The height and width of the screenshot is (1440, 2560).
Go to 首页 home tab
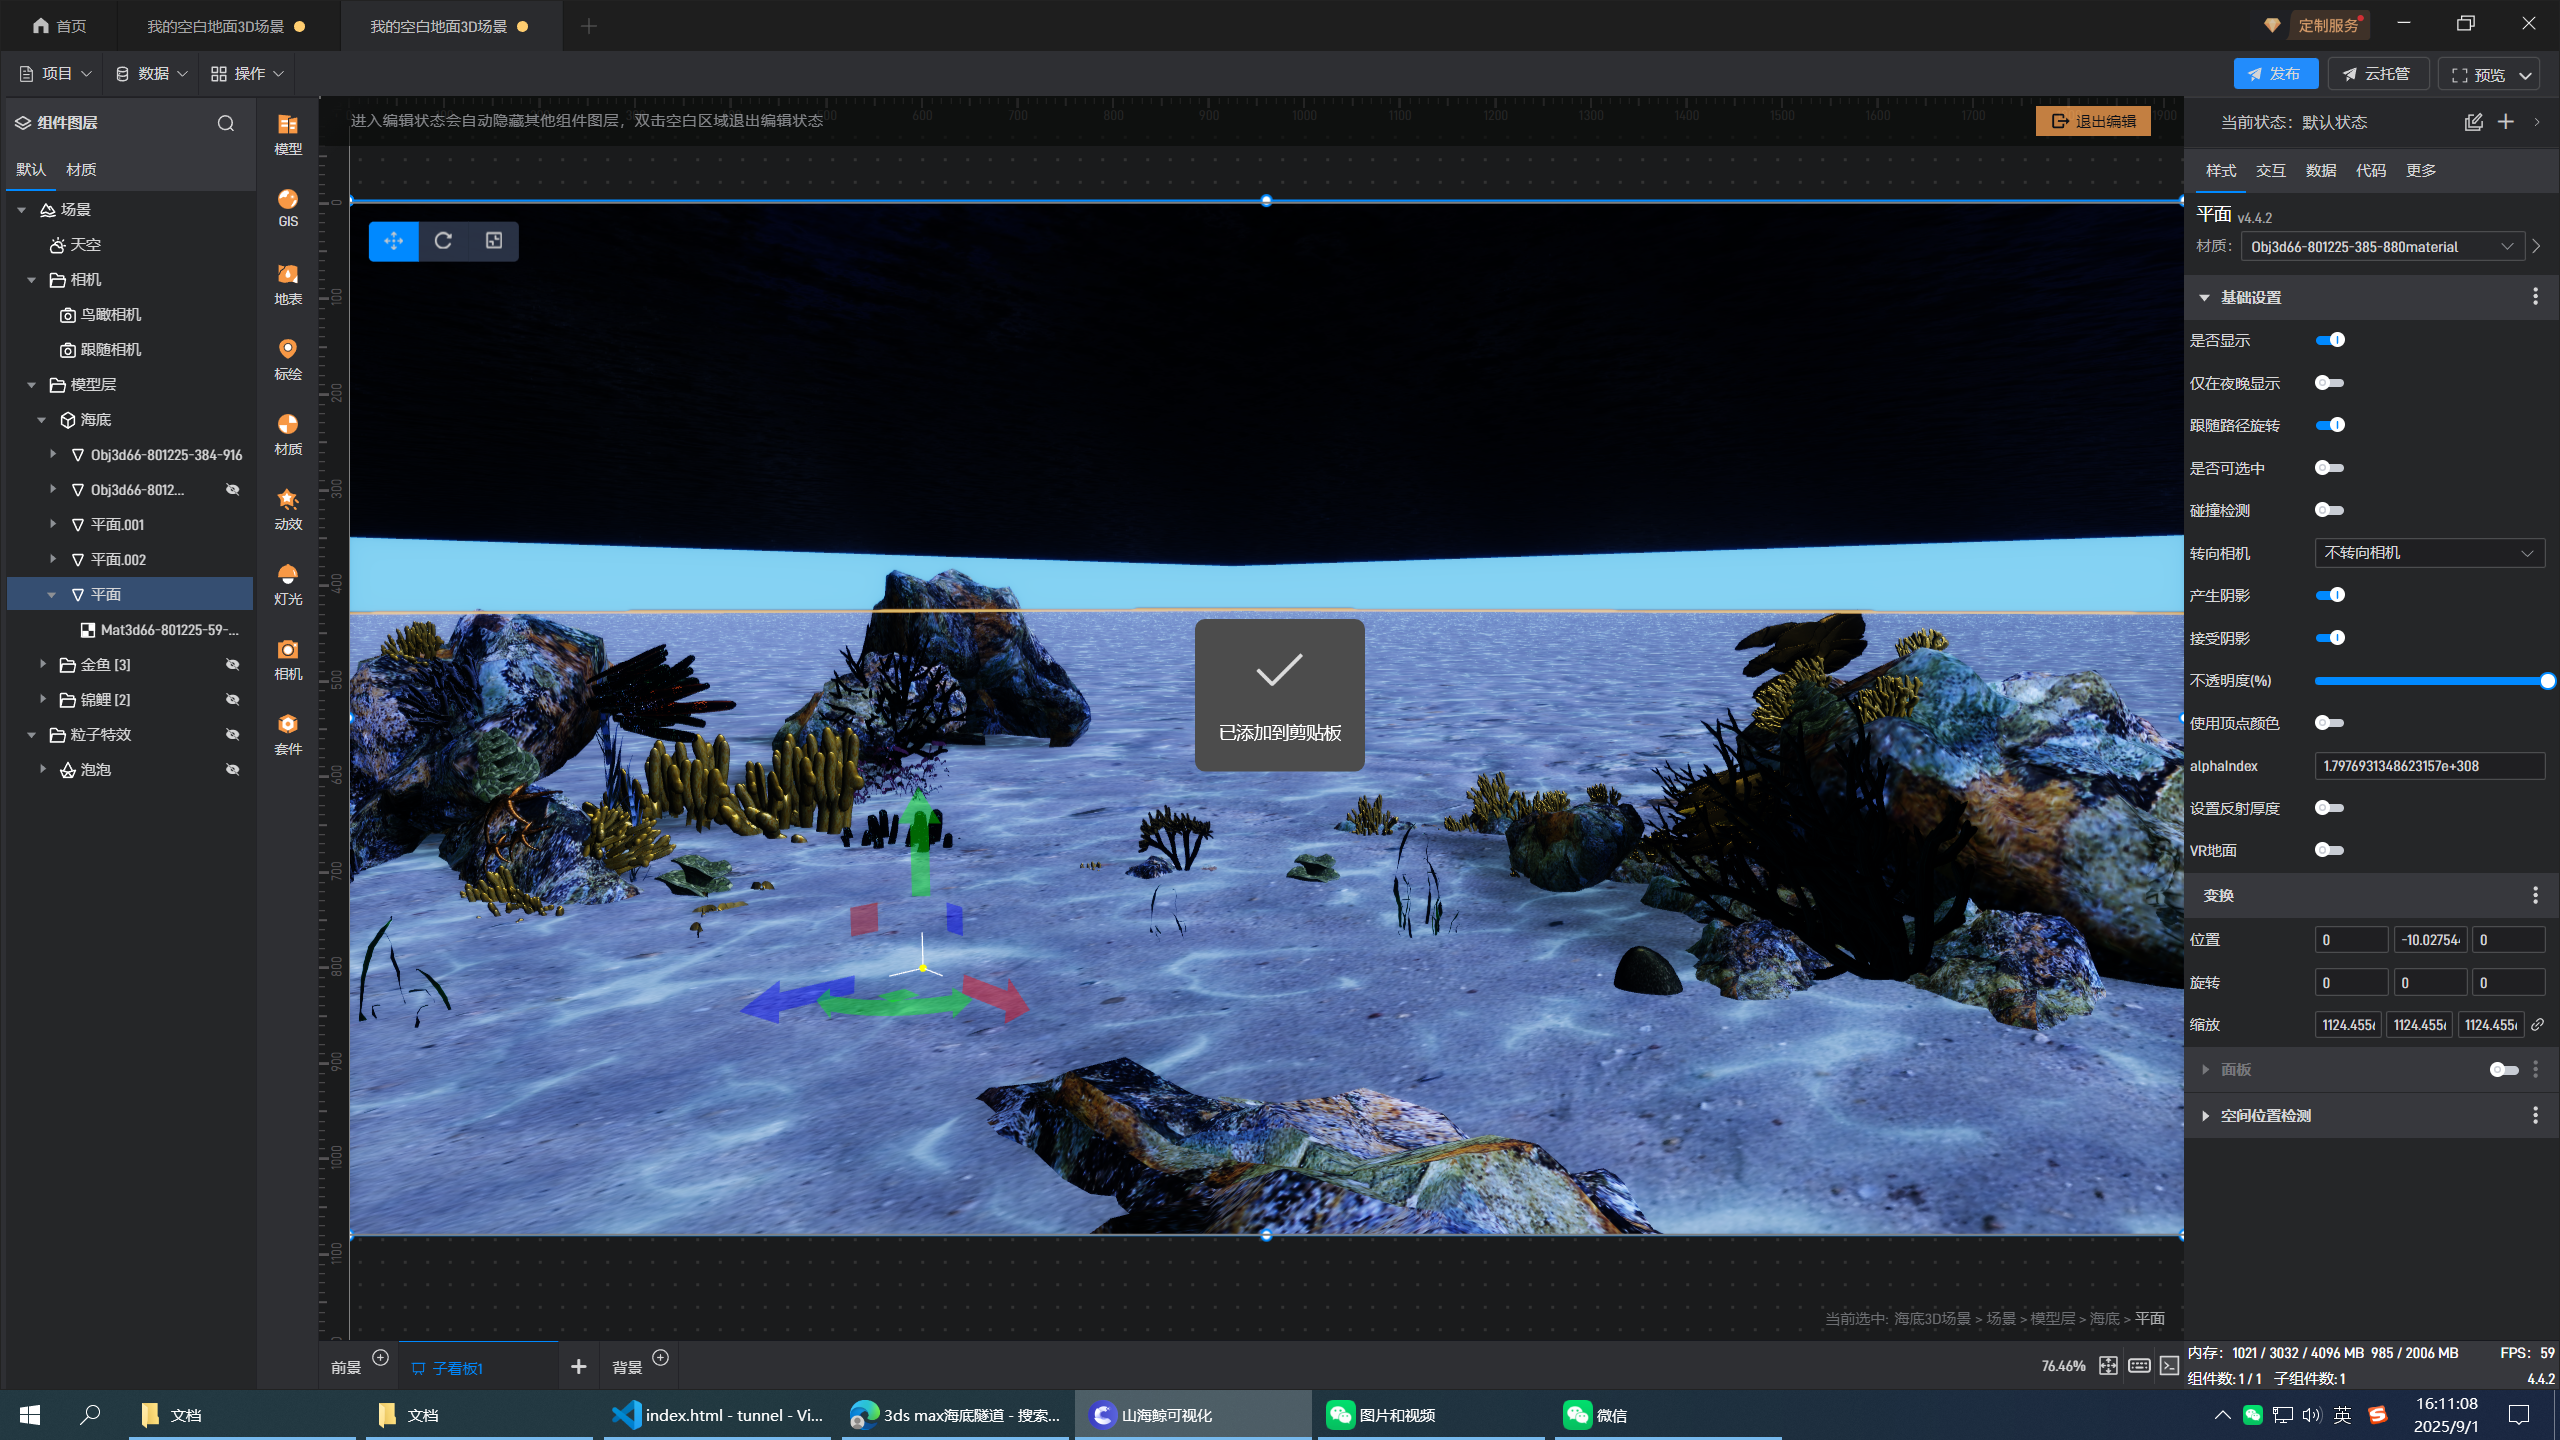[x=59, y=26]
